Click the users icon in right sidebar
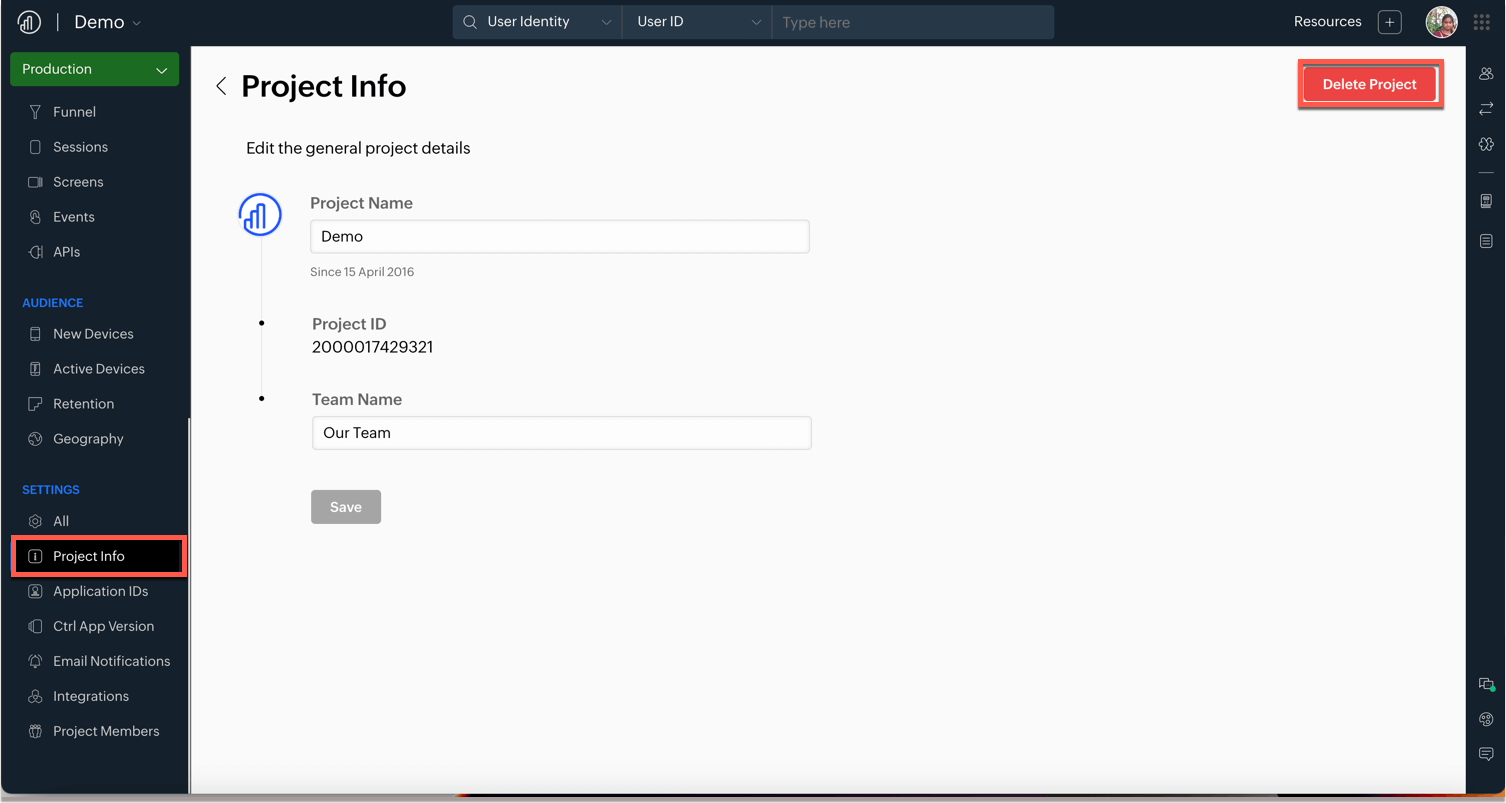This screenshot has height=803, width=1506. click(1486, 74)
